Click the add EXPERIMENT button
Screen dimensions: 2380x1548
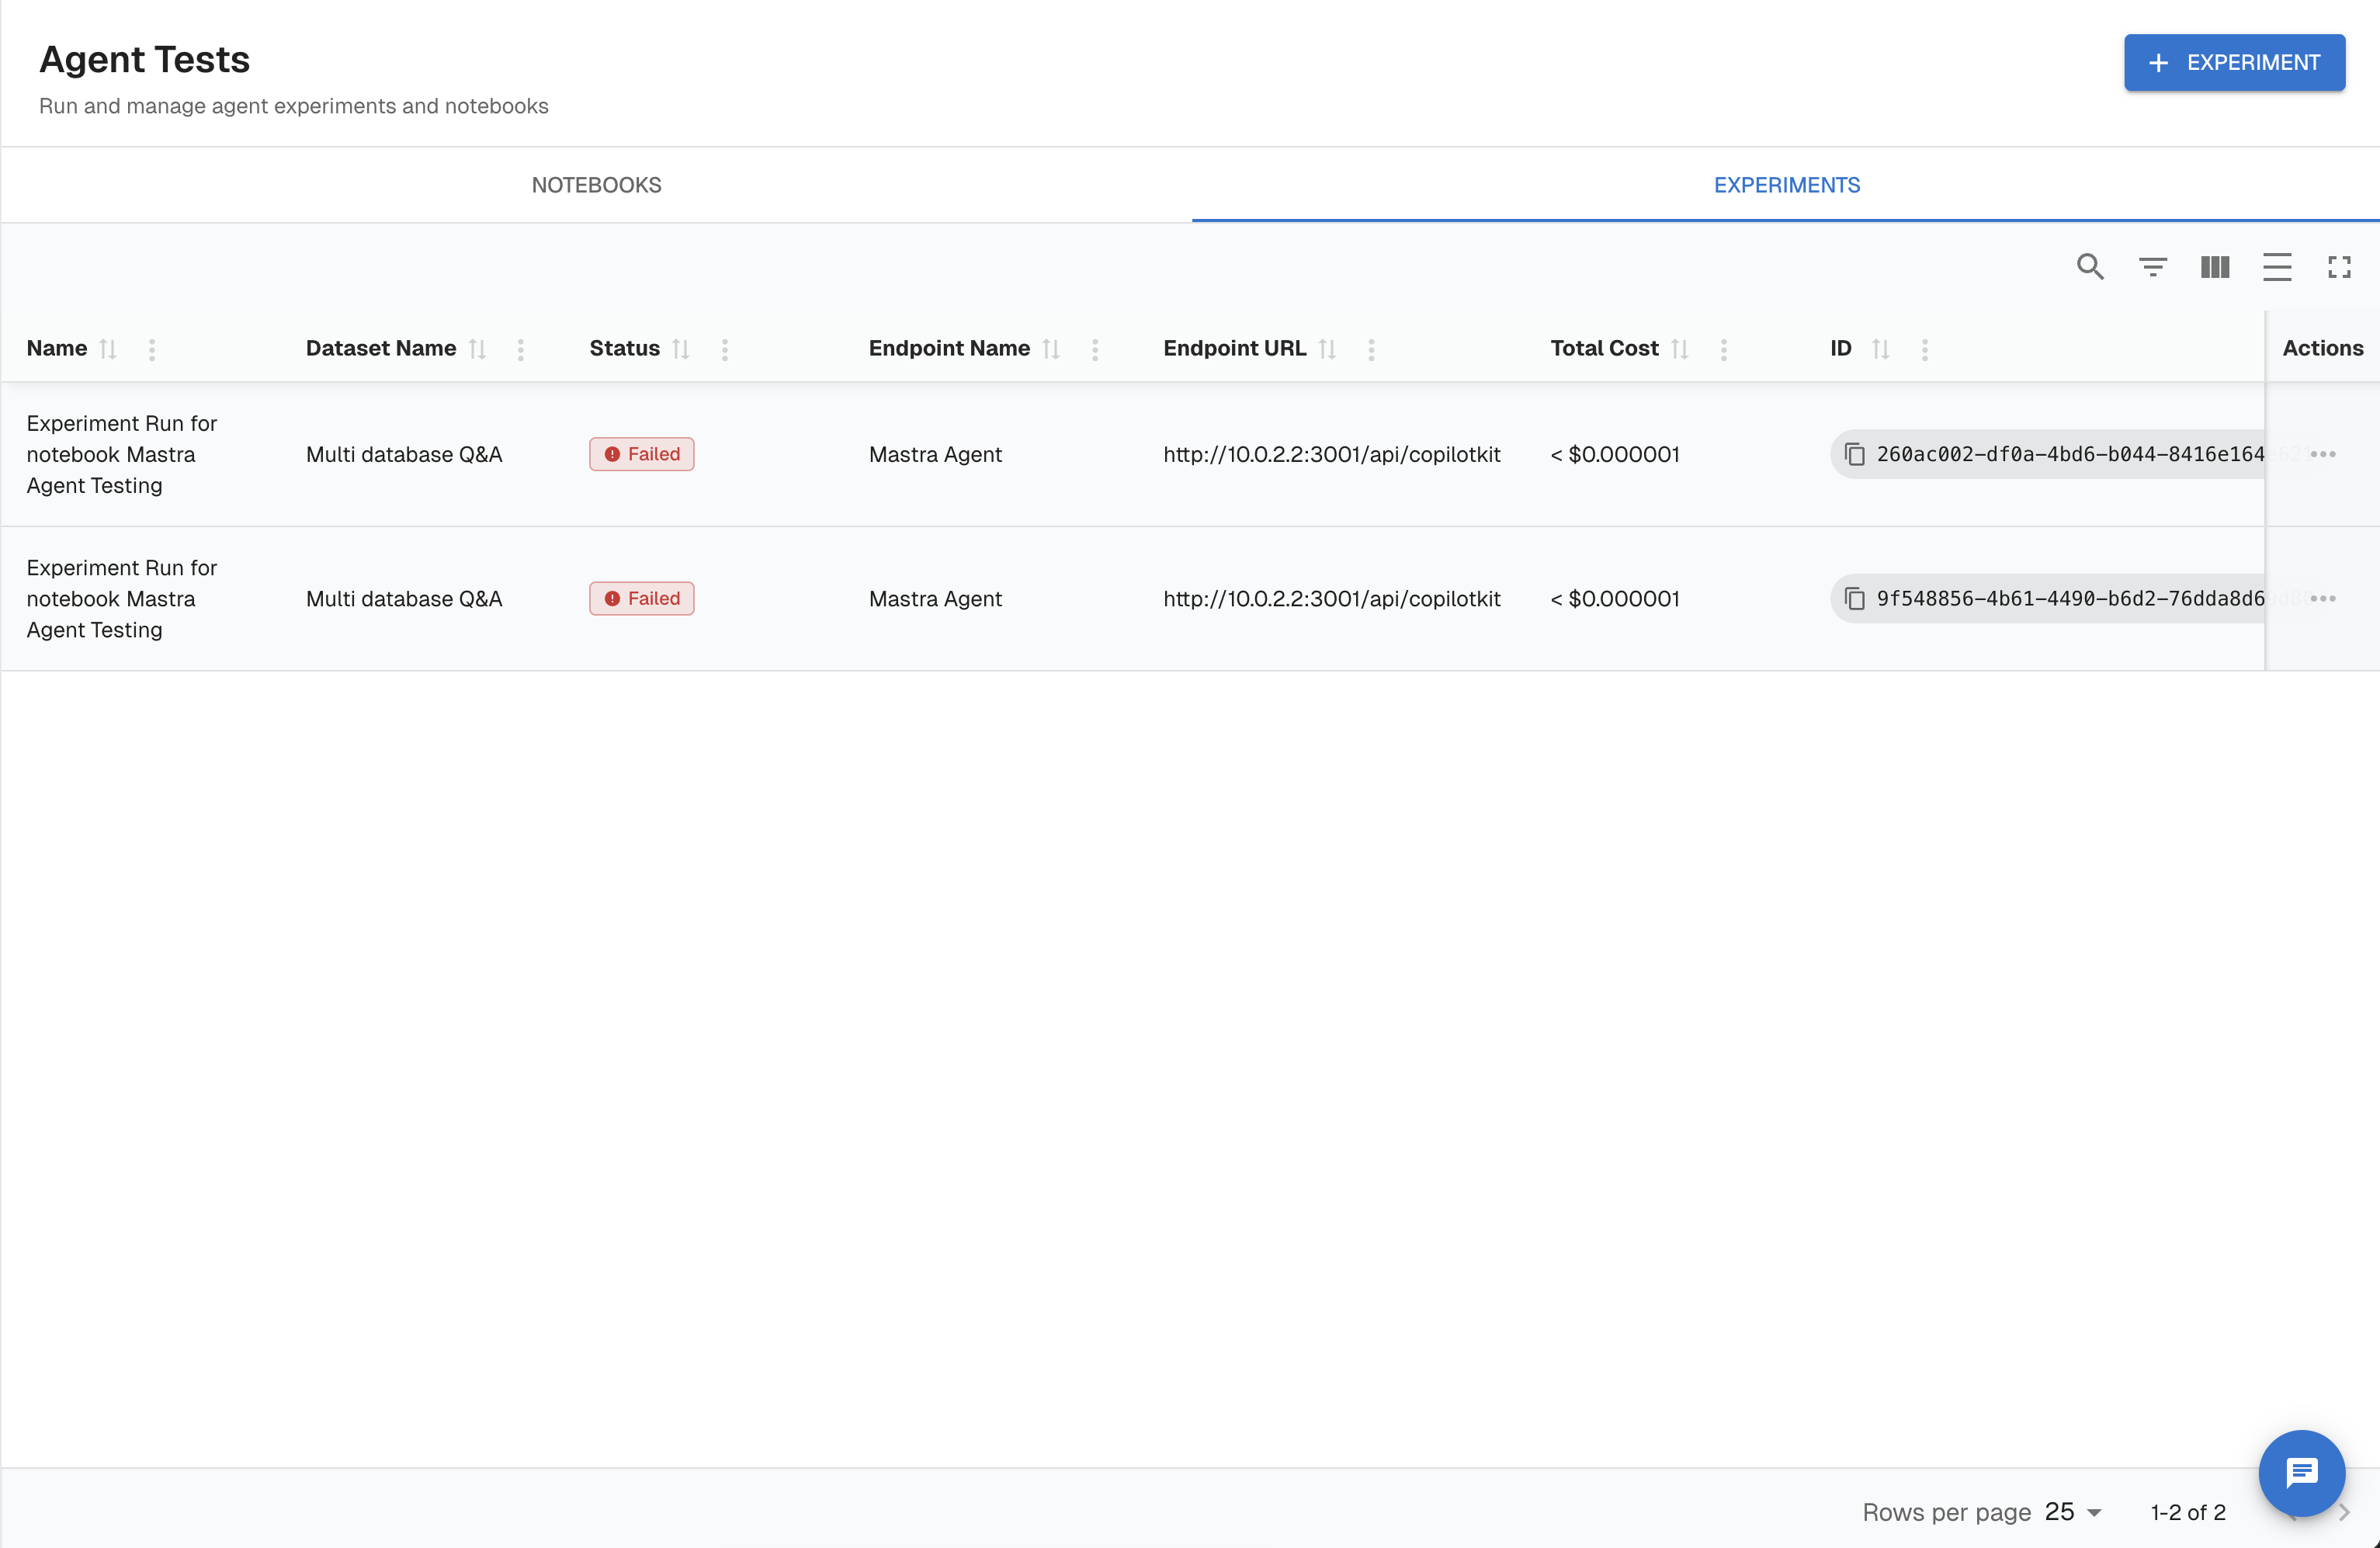coord(2234,62)
